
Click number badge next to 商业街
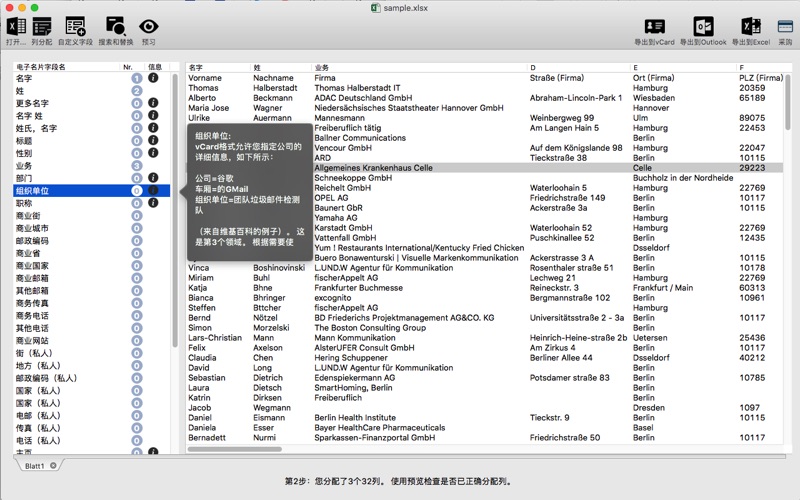[x=137, y=216]
